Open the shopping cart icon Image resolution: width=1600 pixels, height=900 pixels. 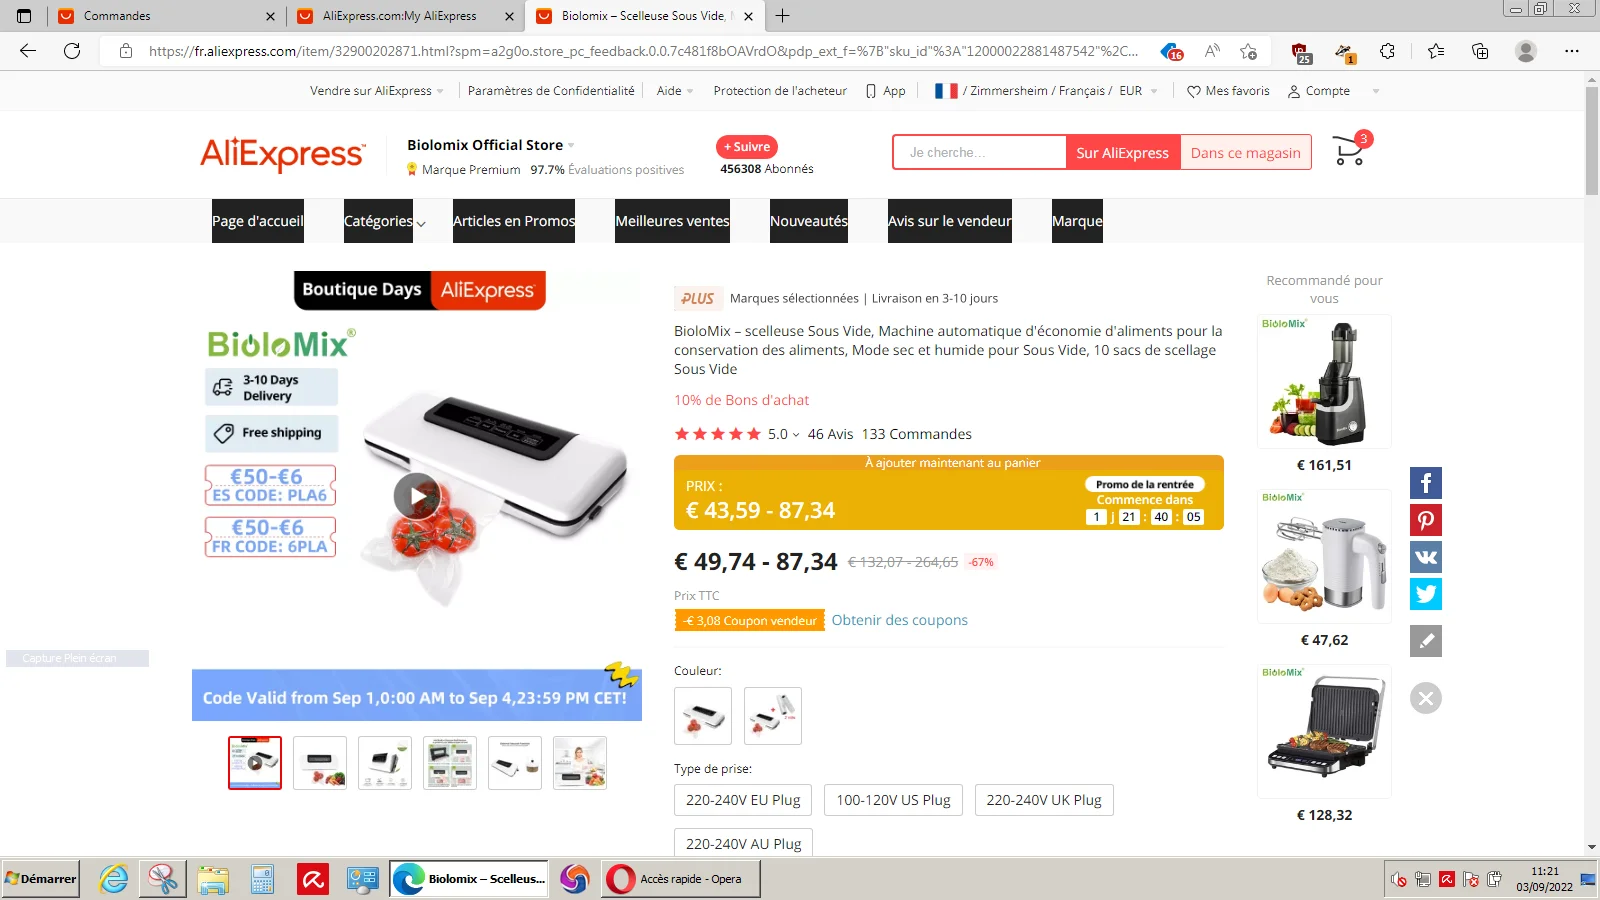click(1350, 150)
